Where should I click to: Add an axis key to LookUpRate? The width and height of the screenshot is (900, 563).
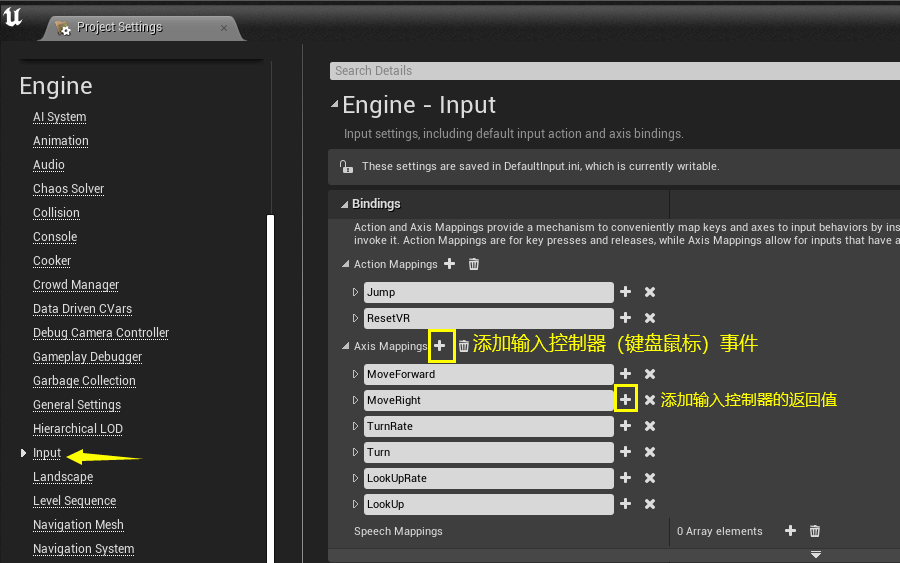coord(626,477)
